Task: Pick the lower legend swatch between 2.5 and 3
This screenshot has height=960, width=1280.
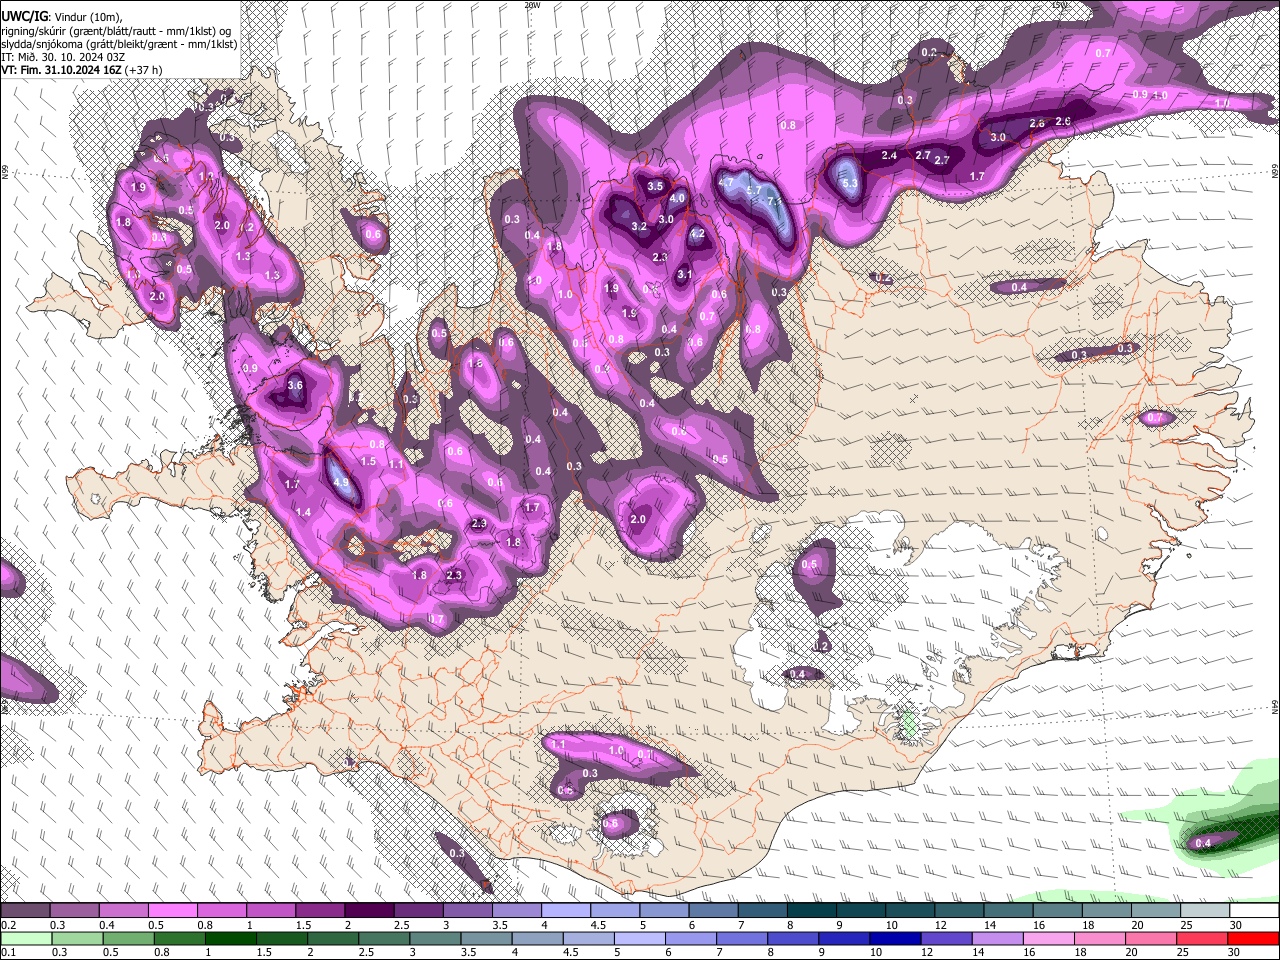Action: 385,938
